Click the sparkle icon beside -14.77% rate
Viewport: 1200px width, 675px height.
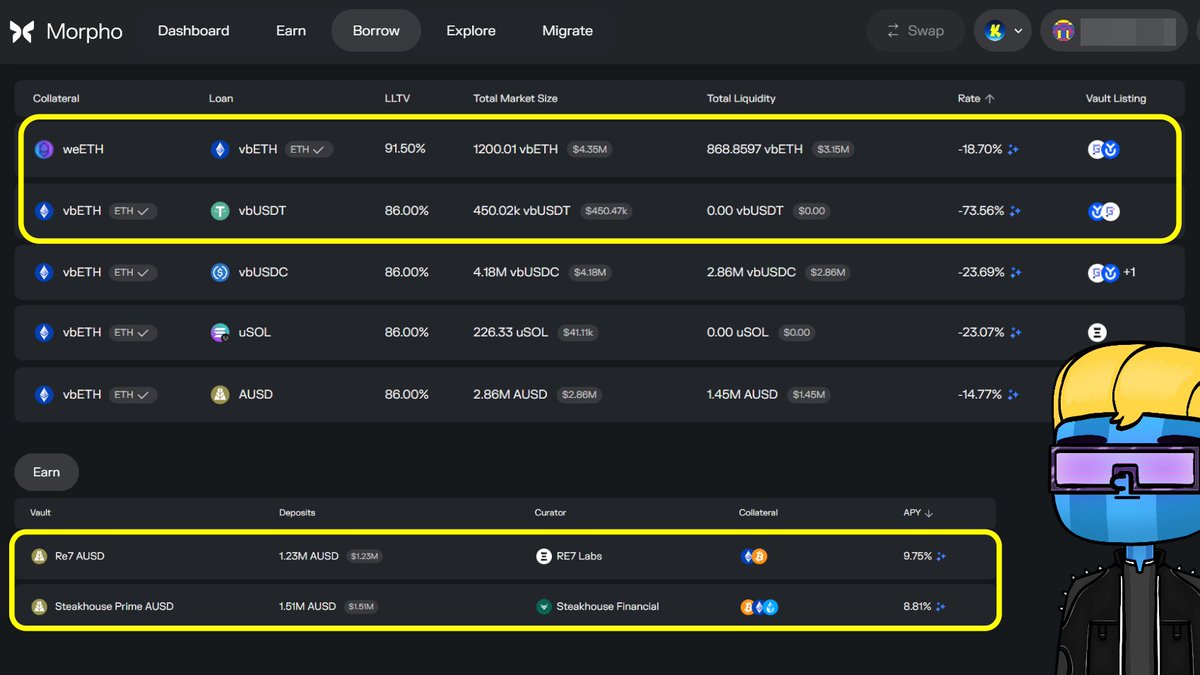pos(1013,395)
